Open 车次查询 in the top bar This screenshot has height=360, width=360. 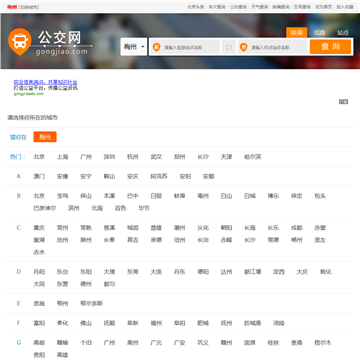217,7
